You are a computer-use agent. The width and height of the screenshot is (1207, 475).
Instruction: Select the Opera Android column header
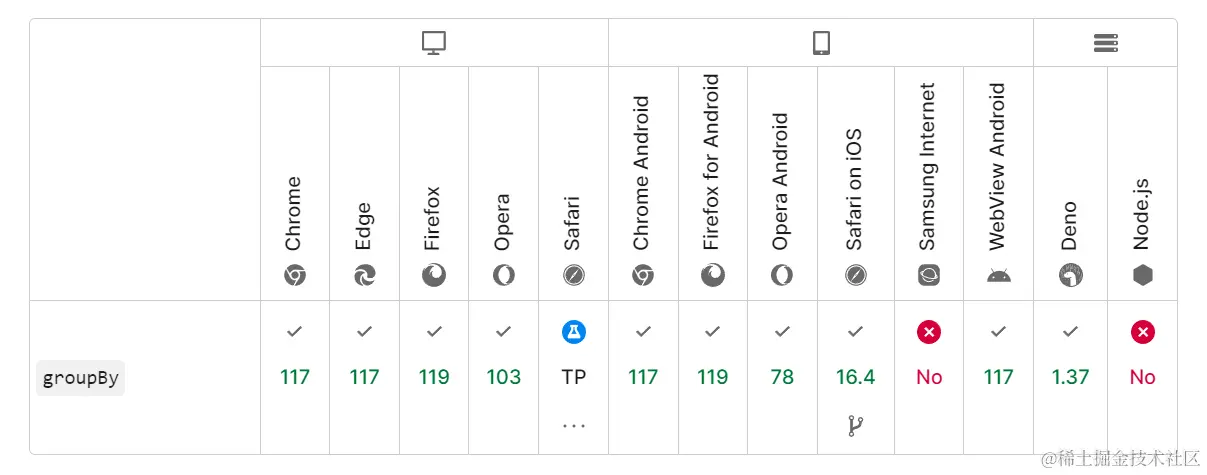pyautogui.click(x=782, y=180)
